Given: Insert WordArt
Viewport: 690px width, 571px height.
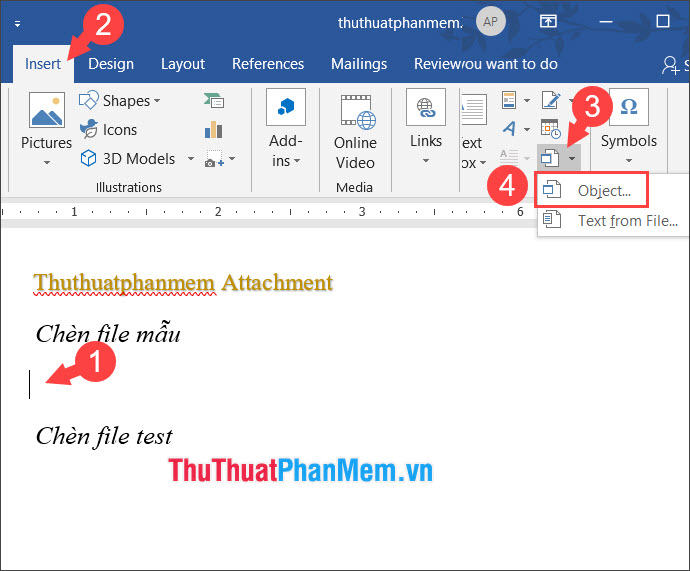Looking at the screenshot, I should tap(509, 129).
